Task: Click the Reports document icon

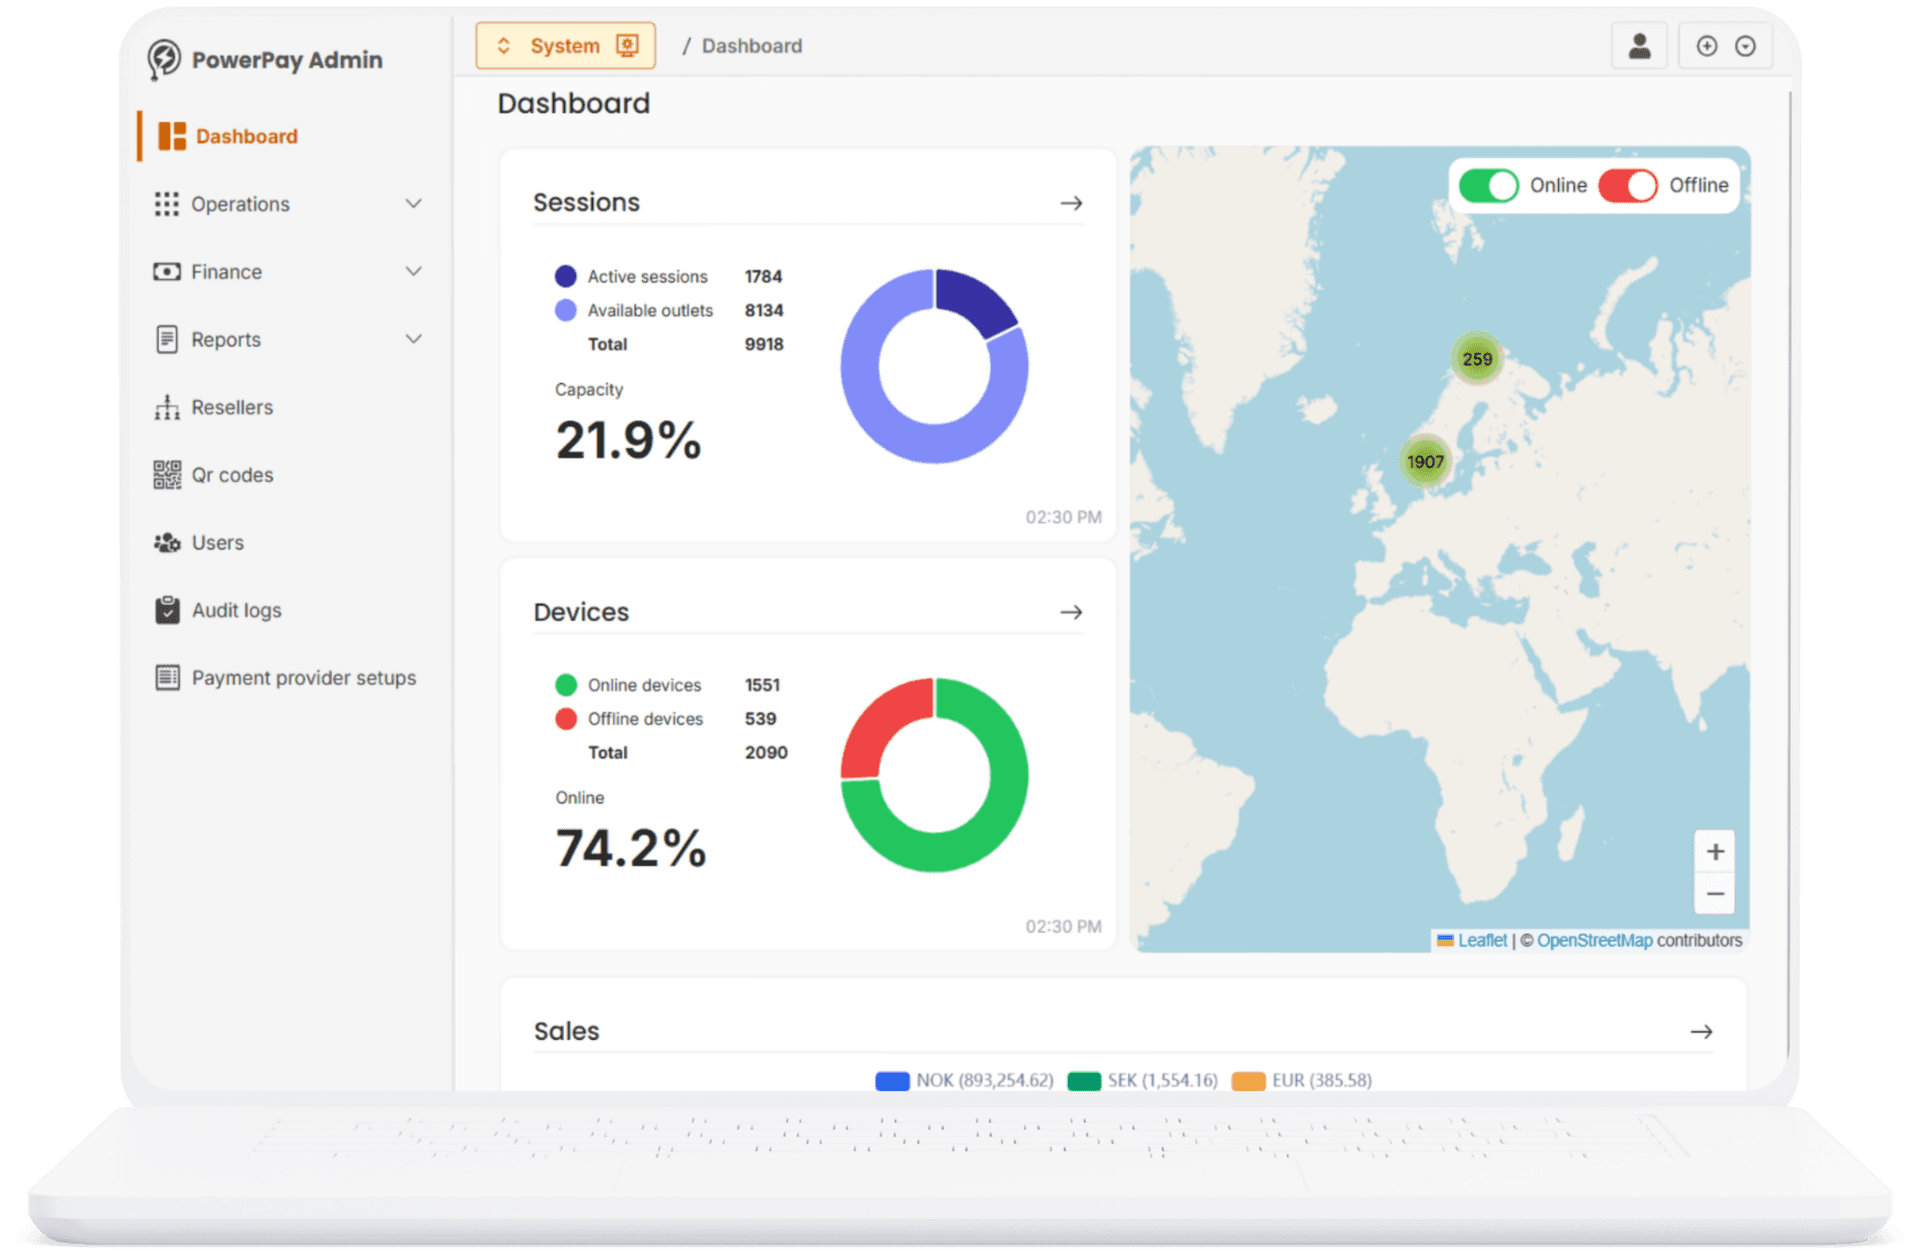Action: click(x=167, y=340)
